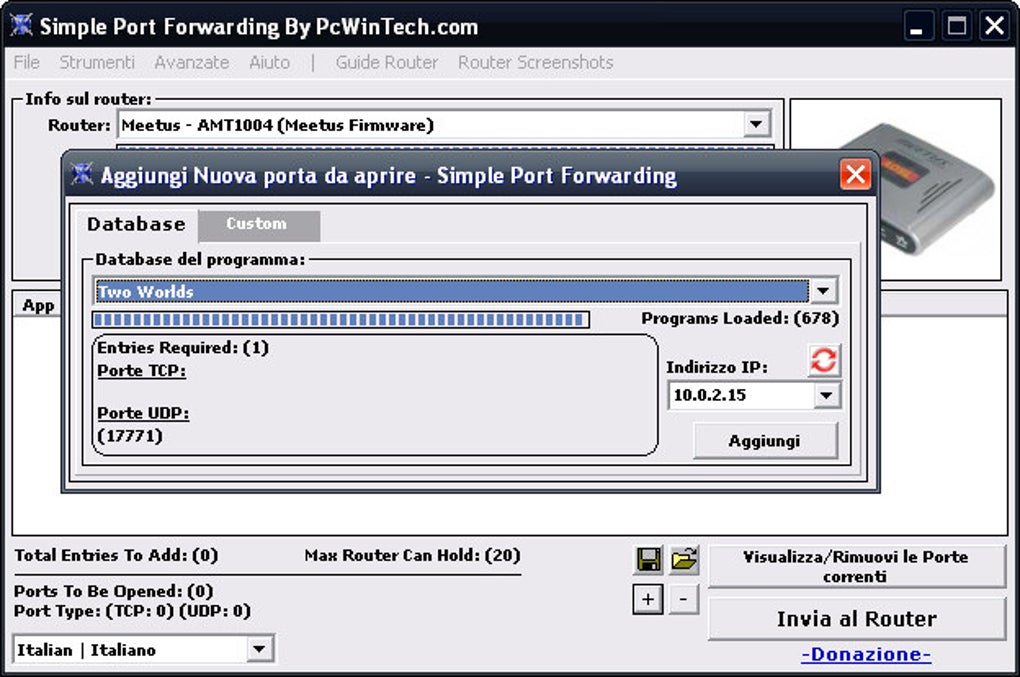This screenshot has height=677, width=1020.
Task: Open the File menu
Action: click(x=27, y=62)
